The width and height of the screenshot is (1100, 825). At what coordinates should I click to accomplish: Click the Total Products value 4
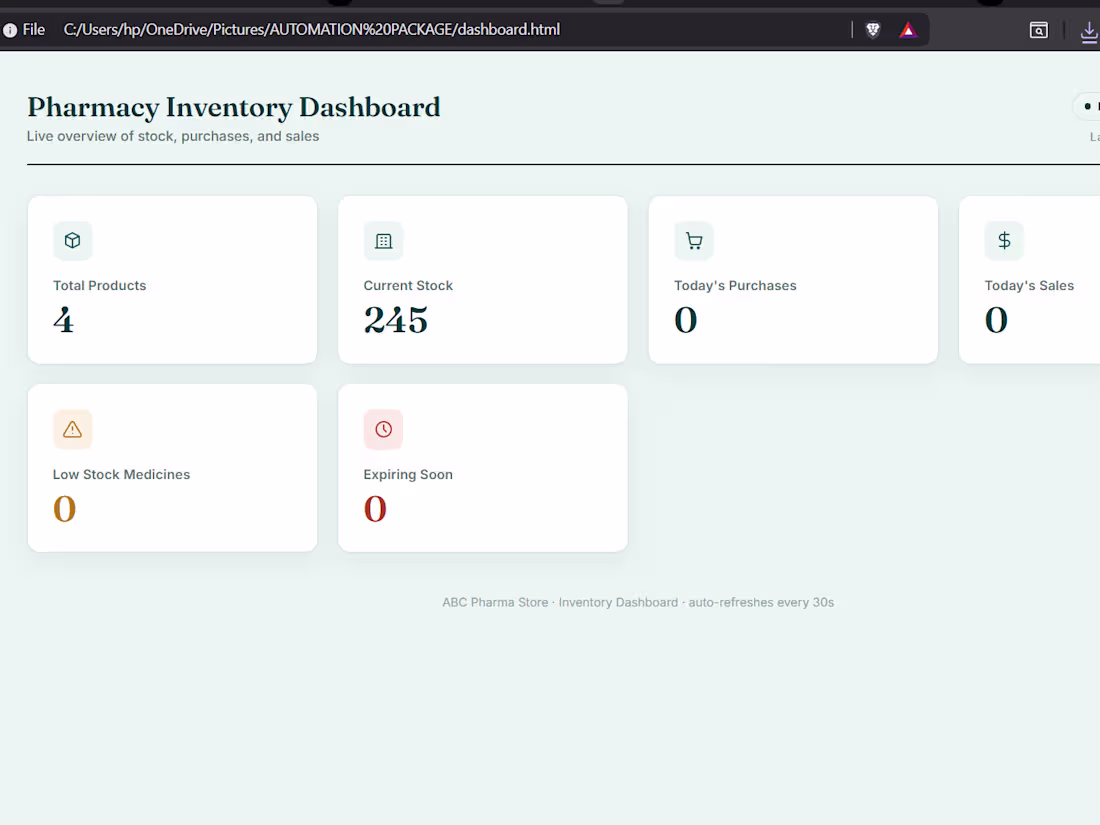[x=63, y=320]
